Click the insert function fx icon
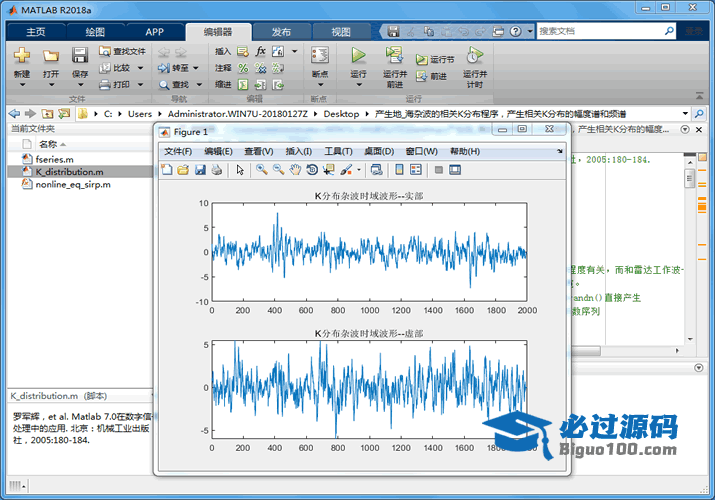Screen dimensions: 715x500 click(260, 51)
